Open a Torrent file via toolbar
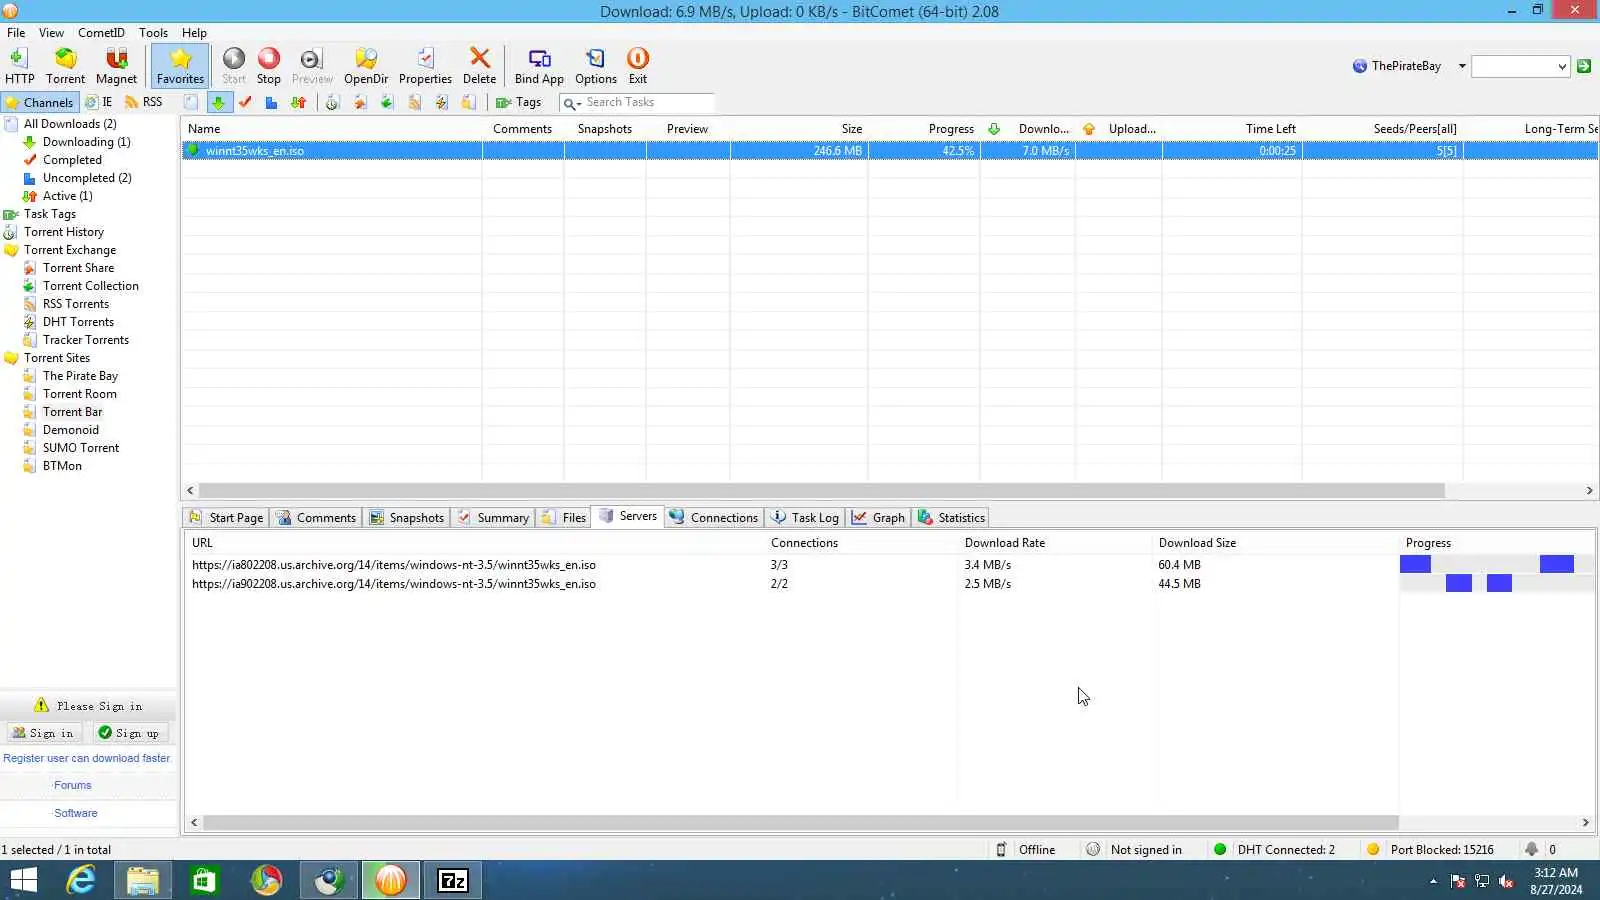 pos(65,66)
